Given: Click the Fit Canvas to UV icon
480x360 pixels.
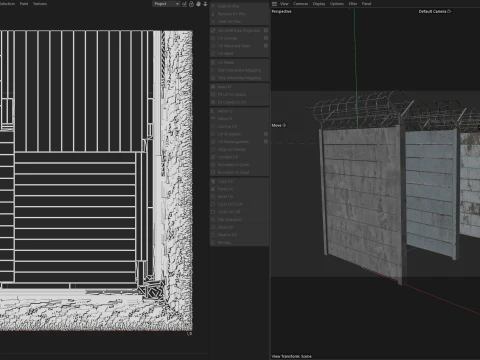Looking at the screenshot, I should click(213, 102).
